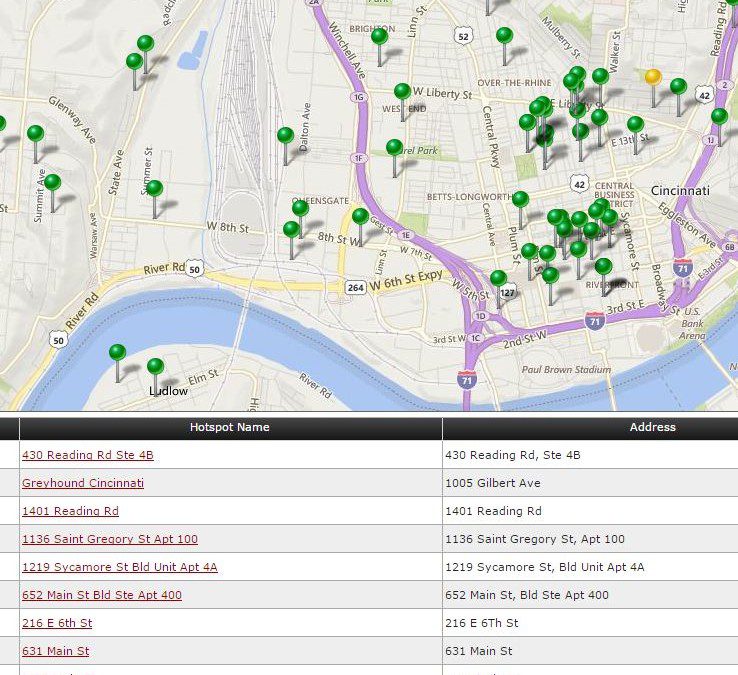Select the pin next to route 127 marker
The width and height of the screenshot is (738, 675).
pos(498,278)
